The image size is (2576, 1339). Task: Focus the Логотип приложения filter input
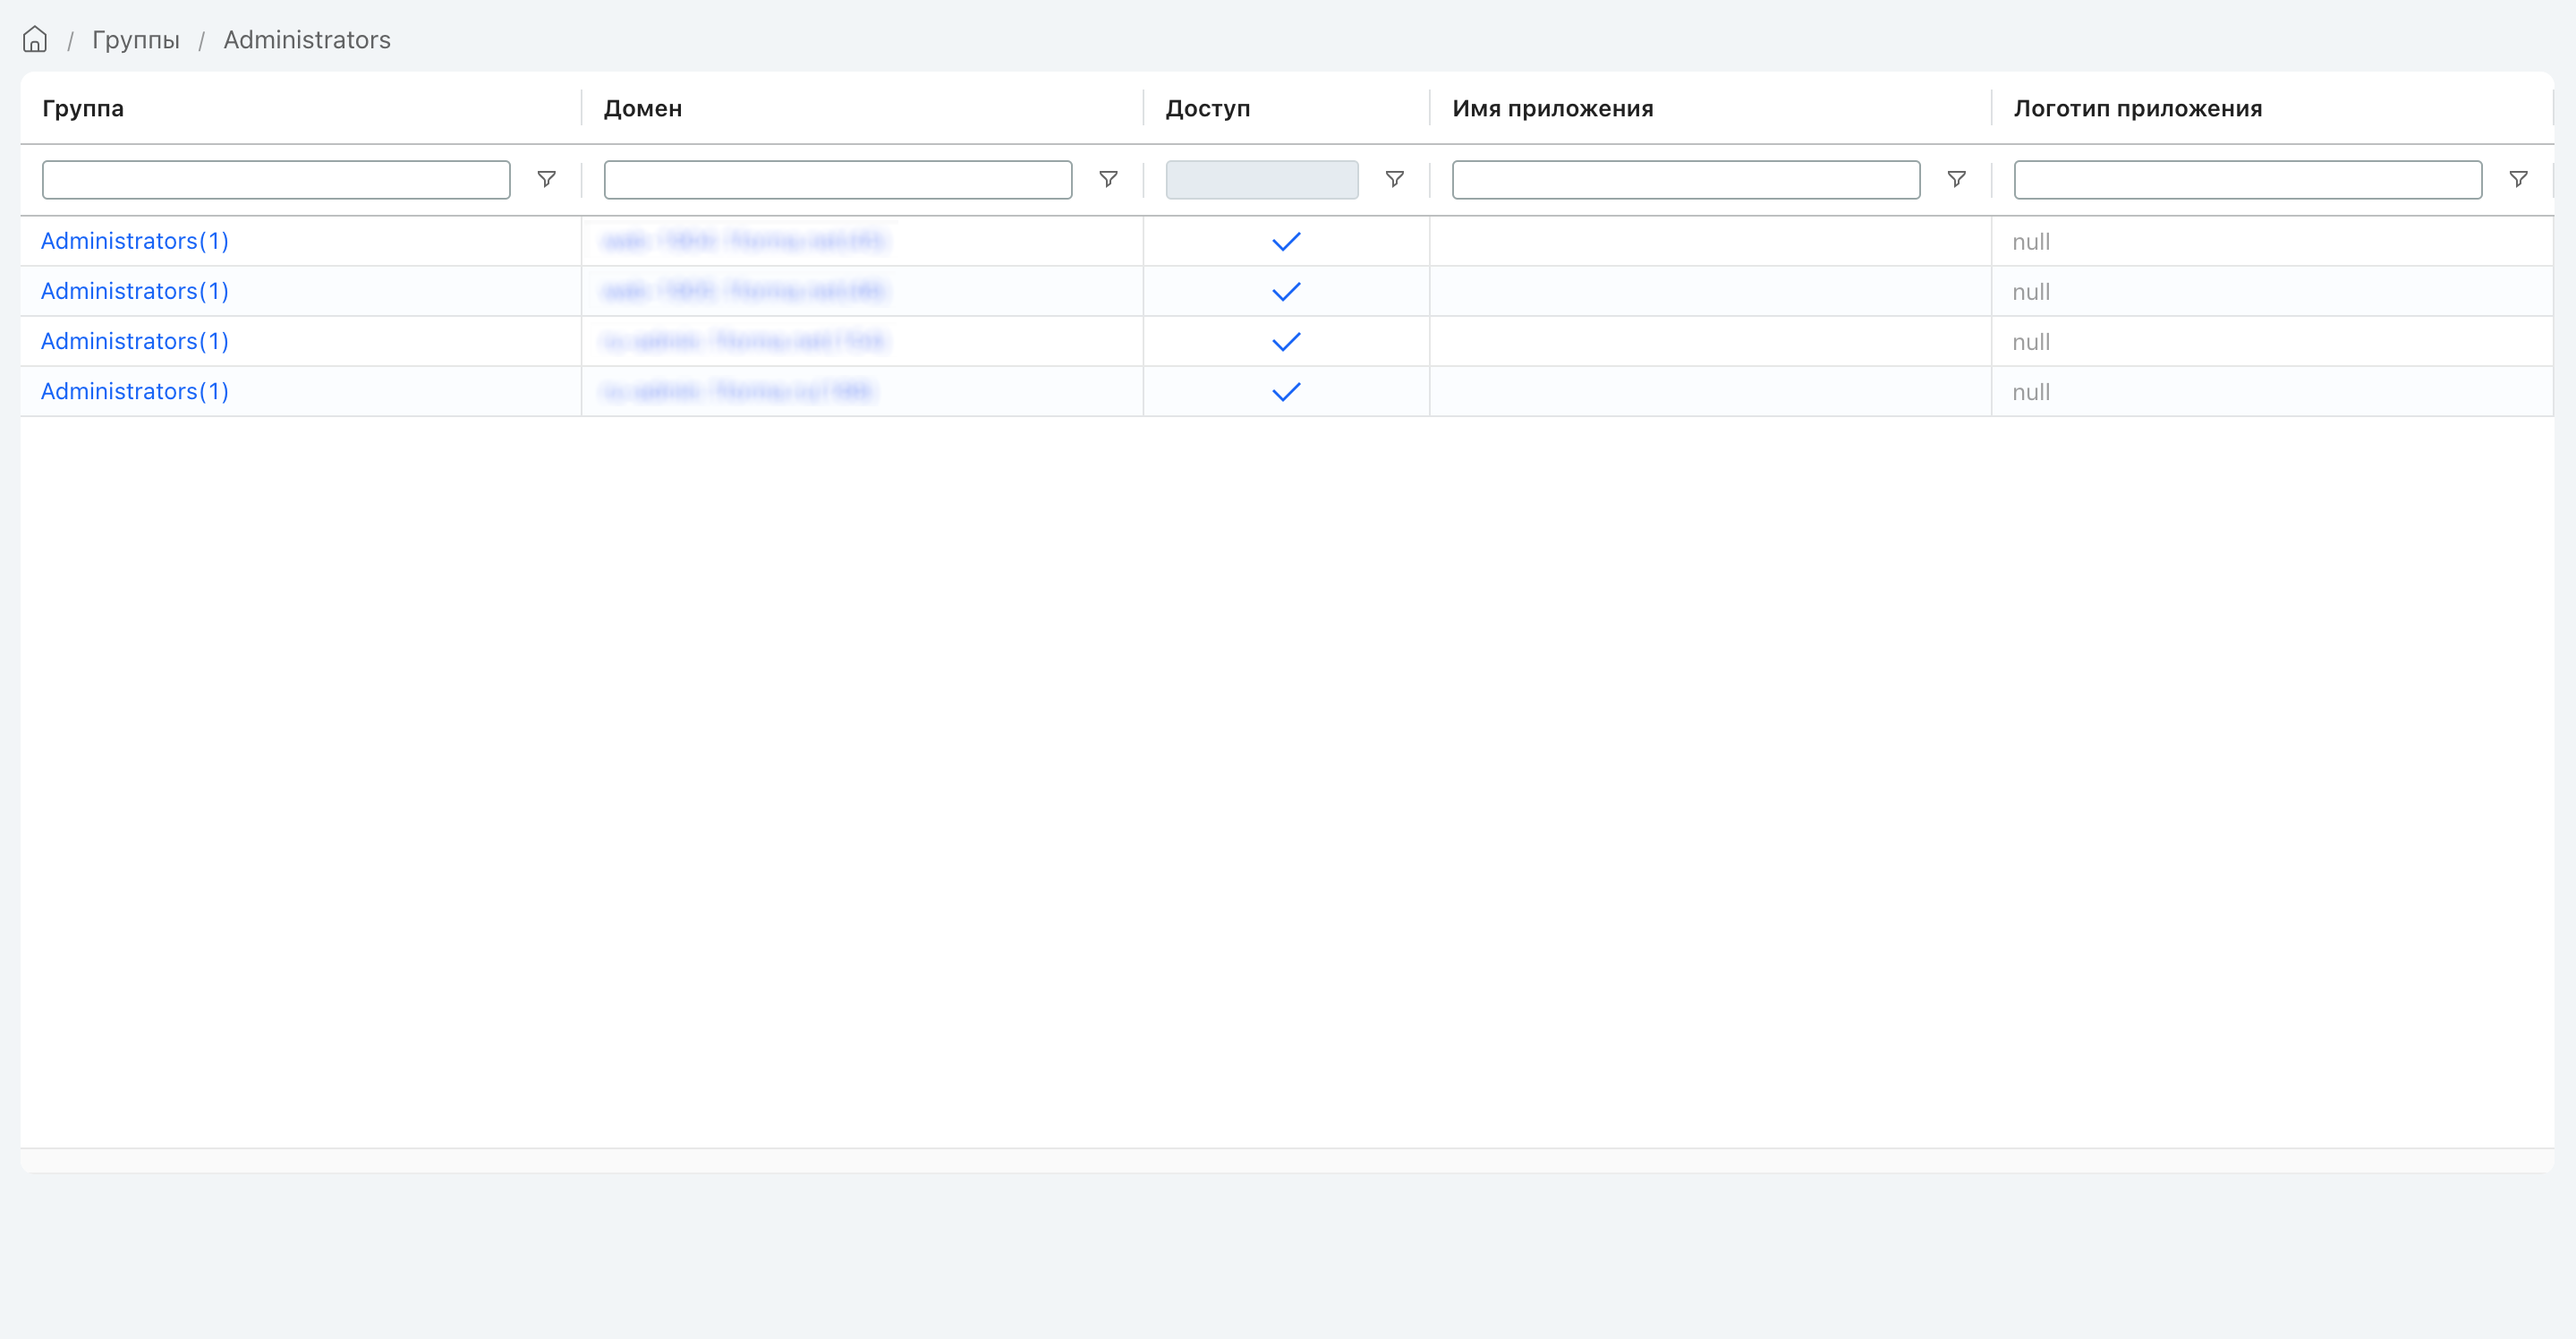pyautogui.click(x=2248, y=180)
